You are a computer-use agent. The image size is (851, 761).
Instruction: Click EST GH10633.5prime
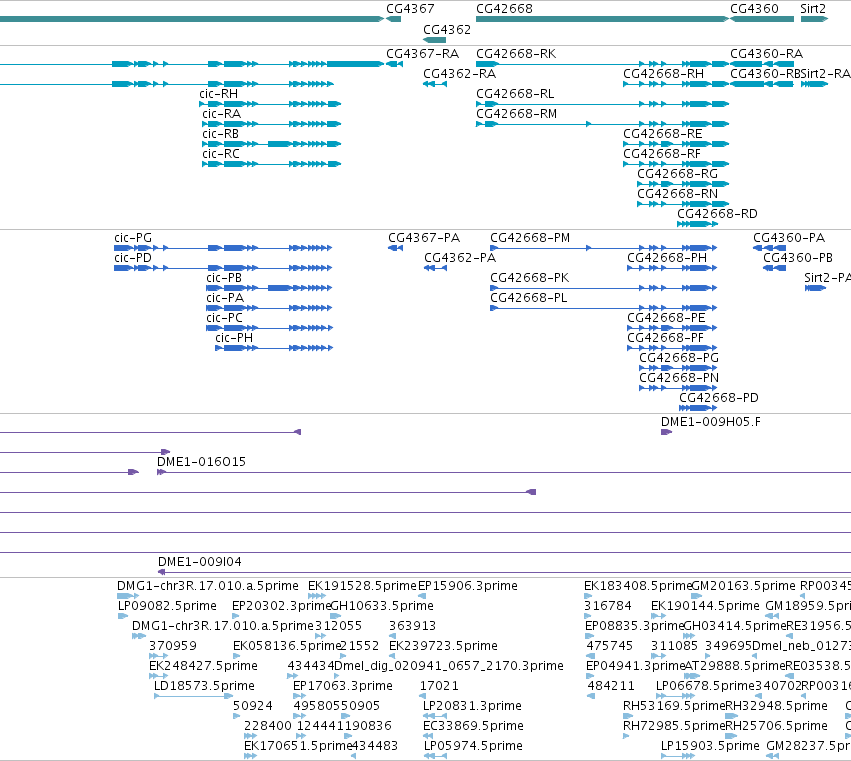[382, 606]
